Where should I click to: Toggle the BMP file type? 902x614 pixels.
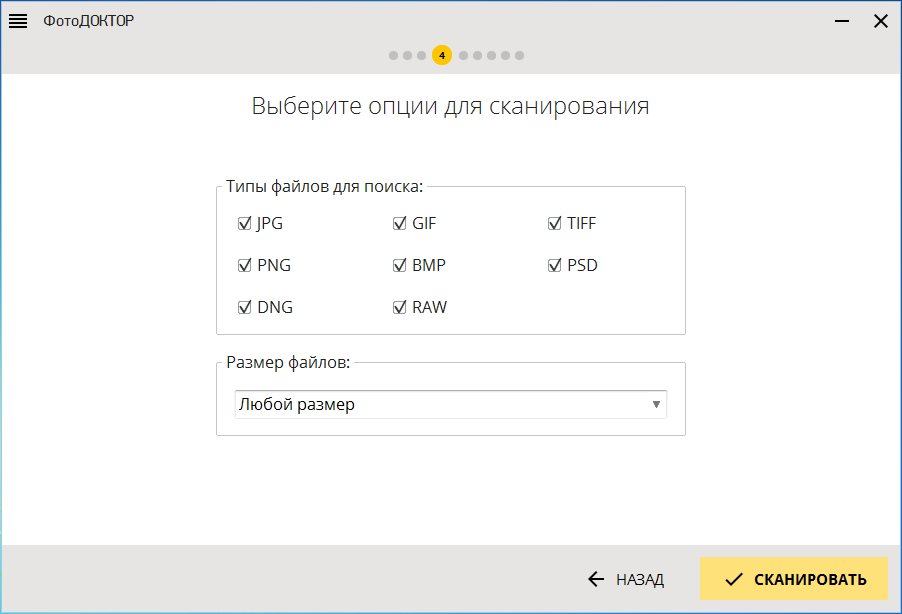click(400, 266)
